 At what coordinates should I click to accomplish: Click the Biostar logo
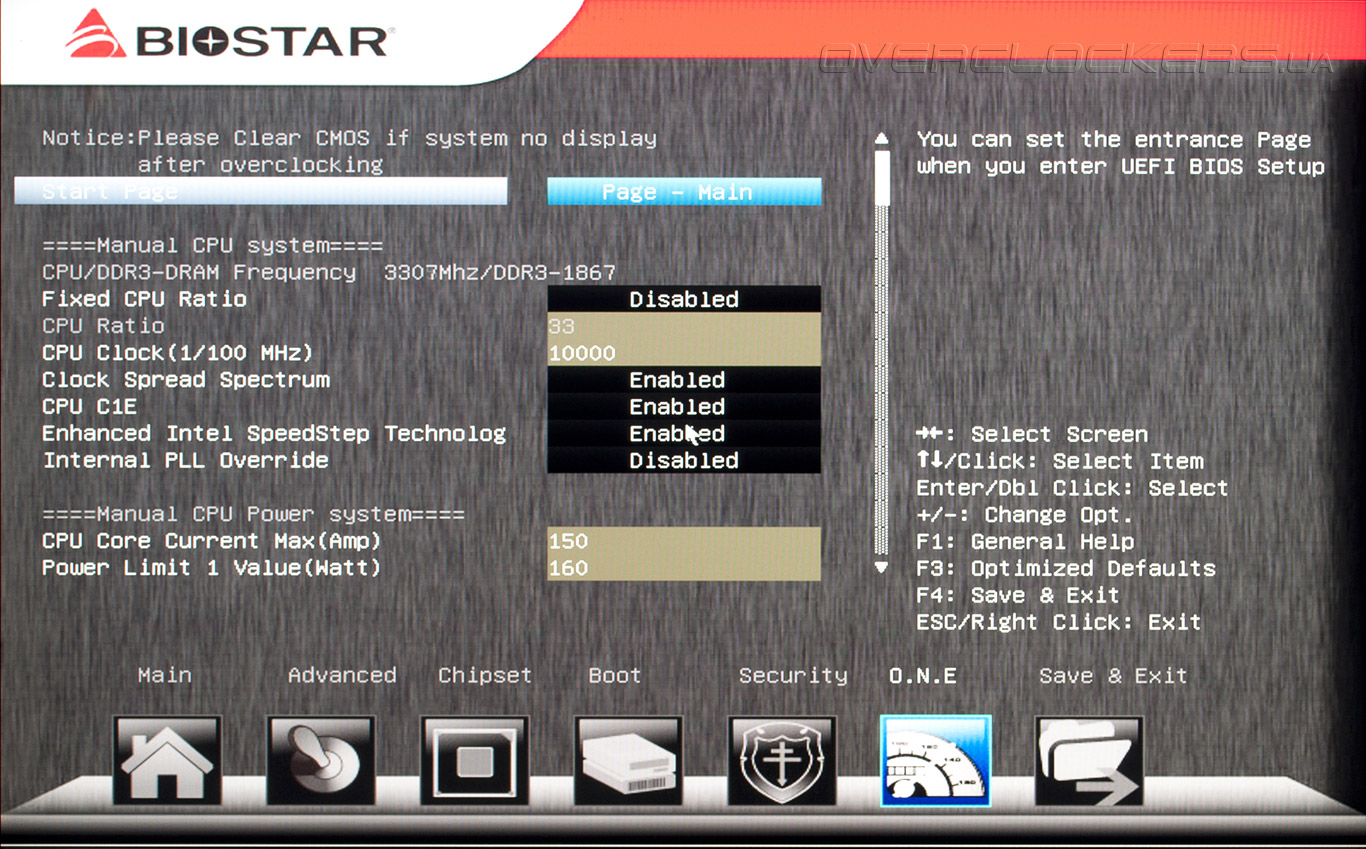(229, 37)
